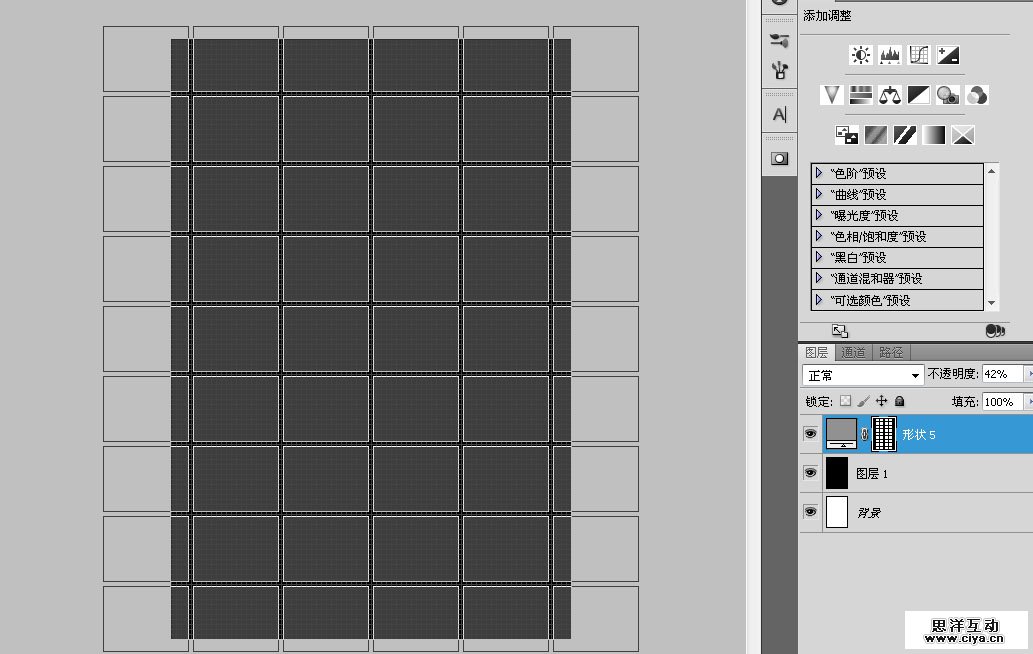Viewport: 1033px width, 654px height.
Task: Add a Threshold adjustment
Action: [905, 135]
